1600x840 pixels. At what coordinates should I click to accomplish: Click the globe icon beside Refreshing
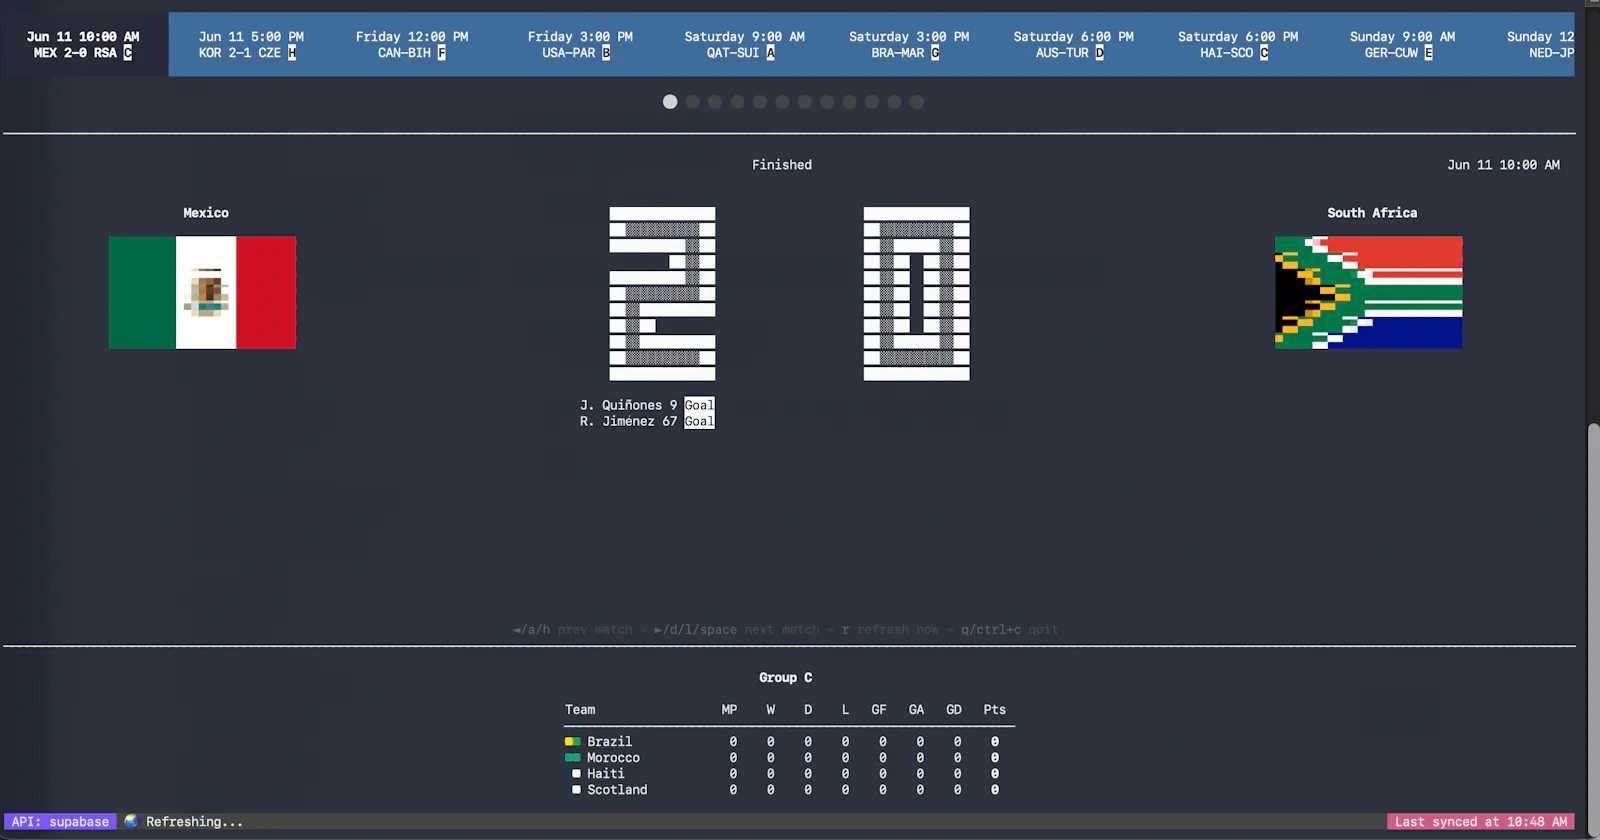coord(131,821)
